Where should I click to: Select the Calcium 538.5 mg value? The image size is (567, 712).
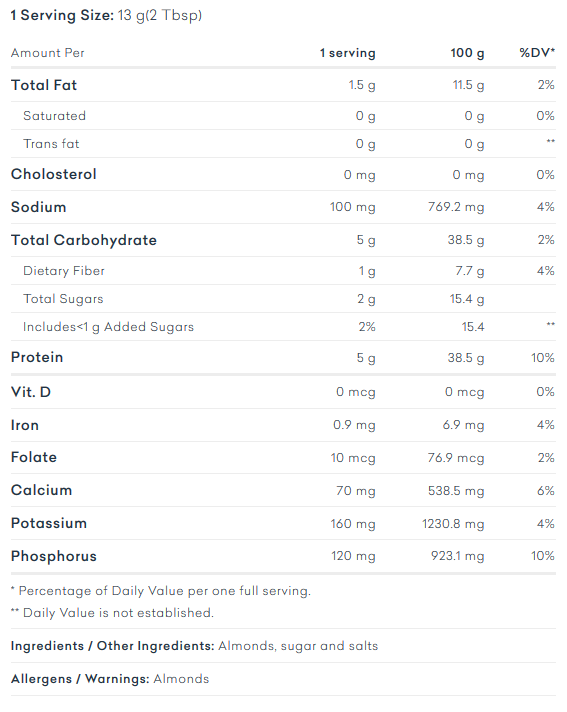point(456,491)
